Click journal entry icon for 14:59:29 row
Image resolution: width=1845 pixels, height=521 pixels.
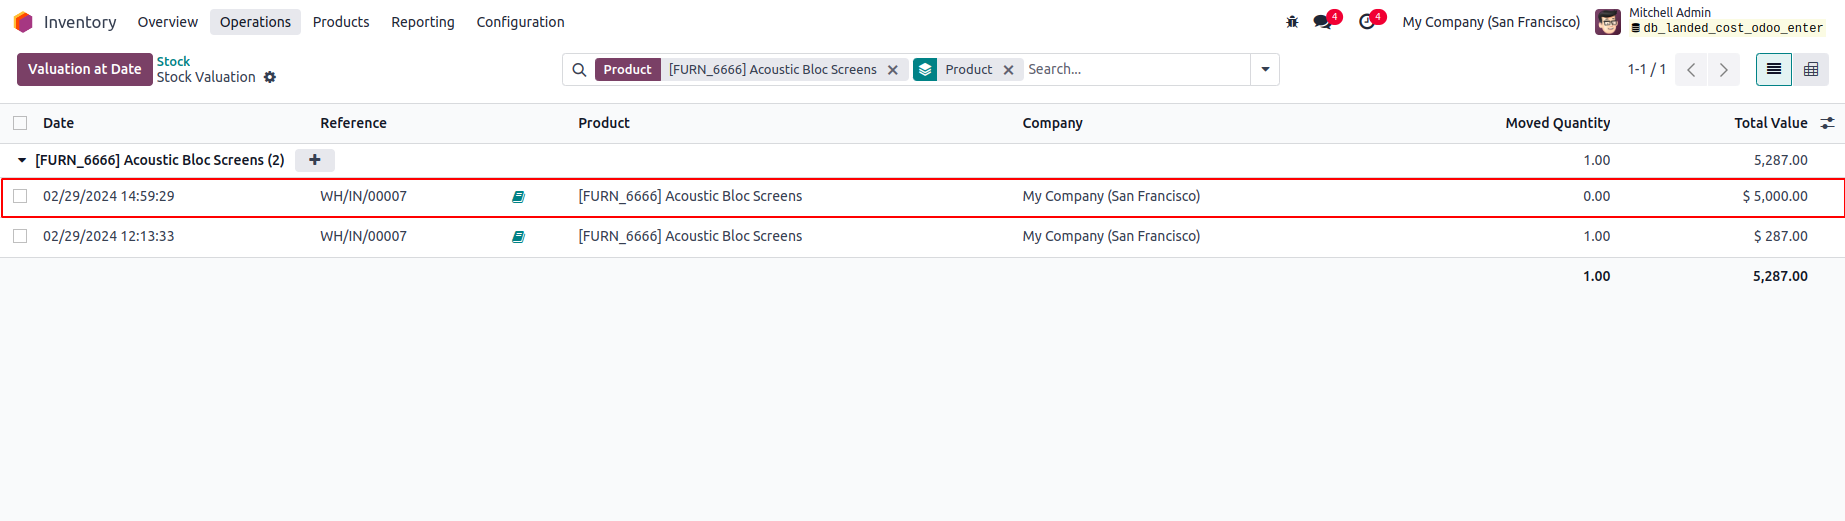click(x=518, y=197)
